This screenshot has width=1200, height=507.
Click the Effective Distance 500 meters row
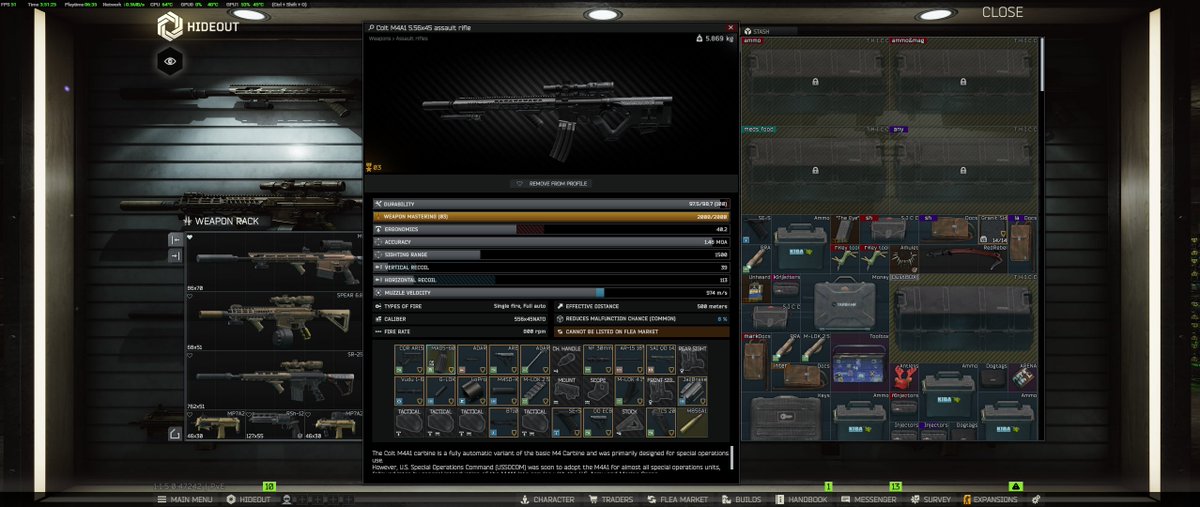pyautogui.click(x=644, y=306)
